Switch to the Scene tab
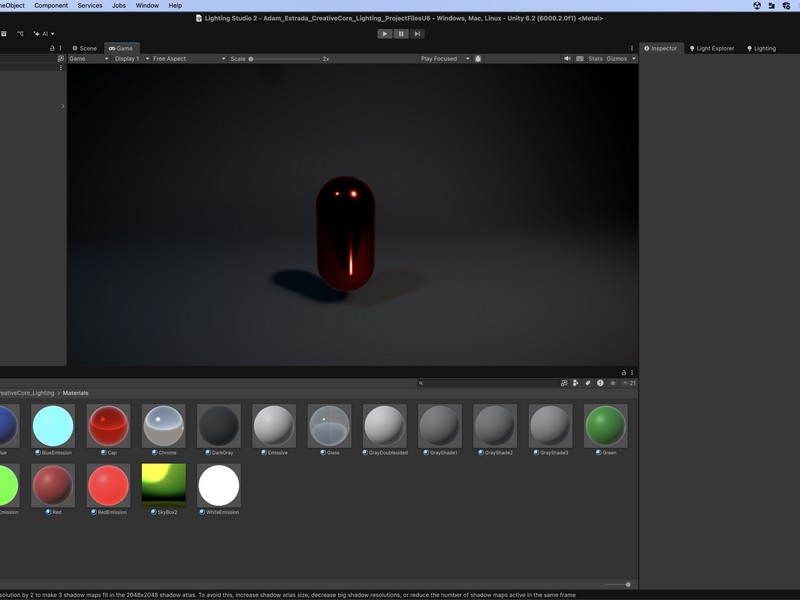Image resolution: width=800 pixels, height=600 pixels. click(85, 48)
